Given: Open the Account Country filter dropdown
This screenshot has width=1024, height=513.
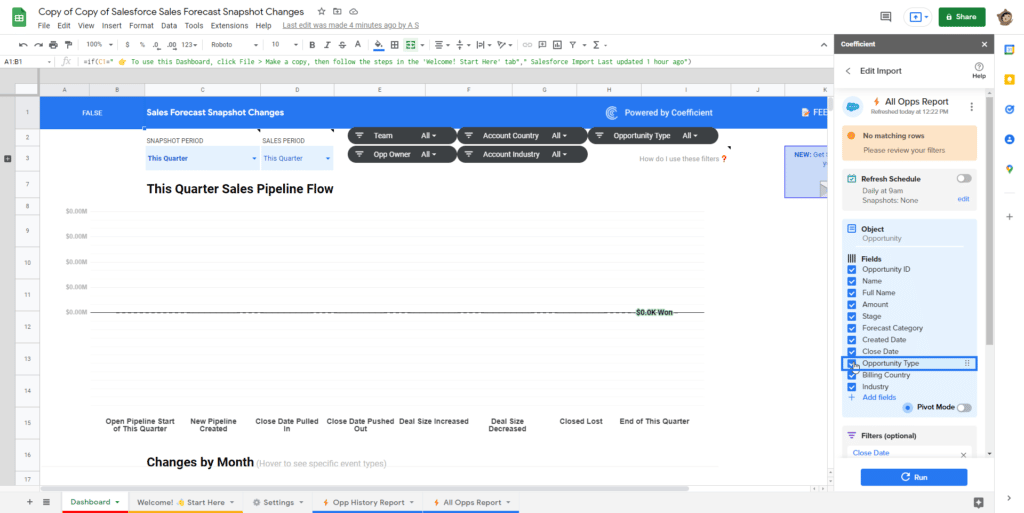Looking at the screenshot, I should [x=559, y=136].
